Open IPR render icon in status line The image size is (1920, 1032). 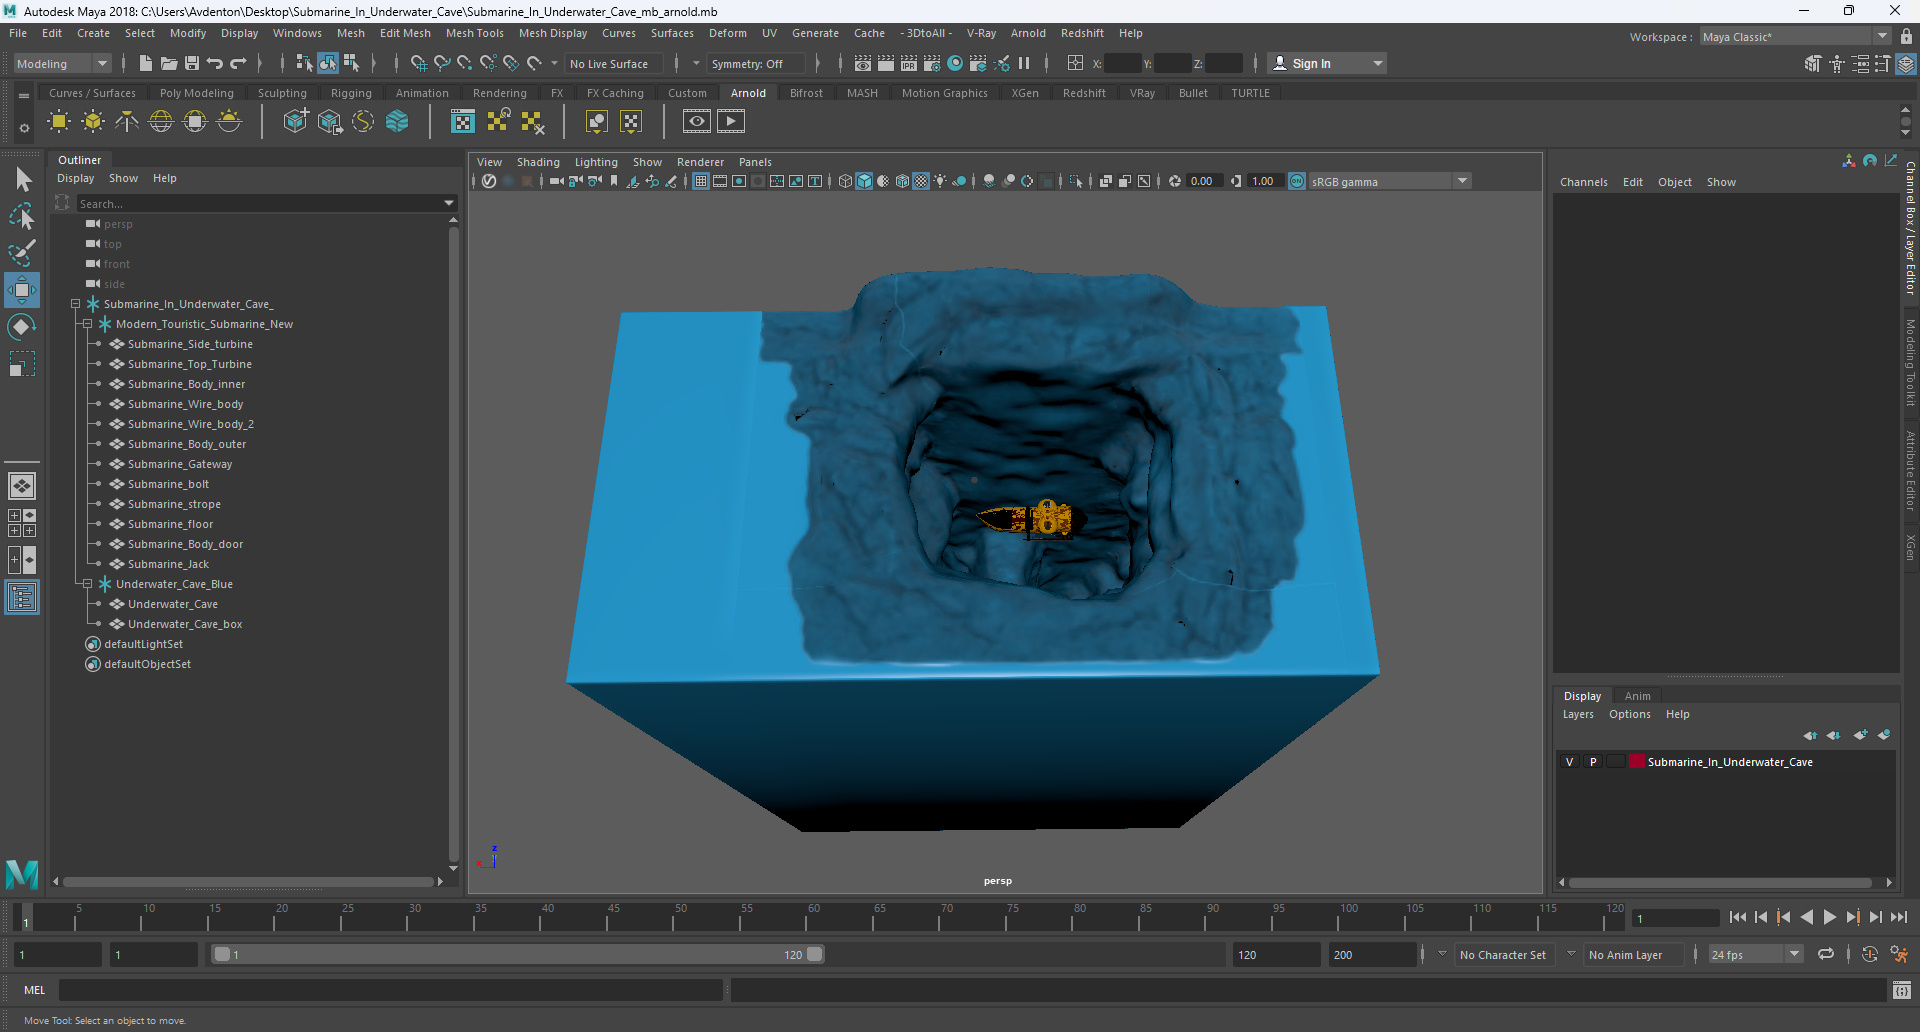[x=909, y=63]
